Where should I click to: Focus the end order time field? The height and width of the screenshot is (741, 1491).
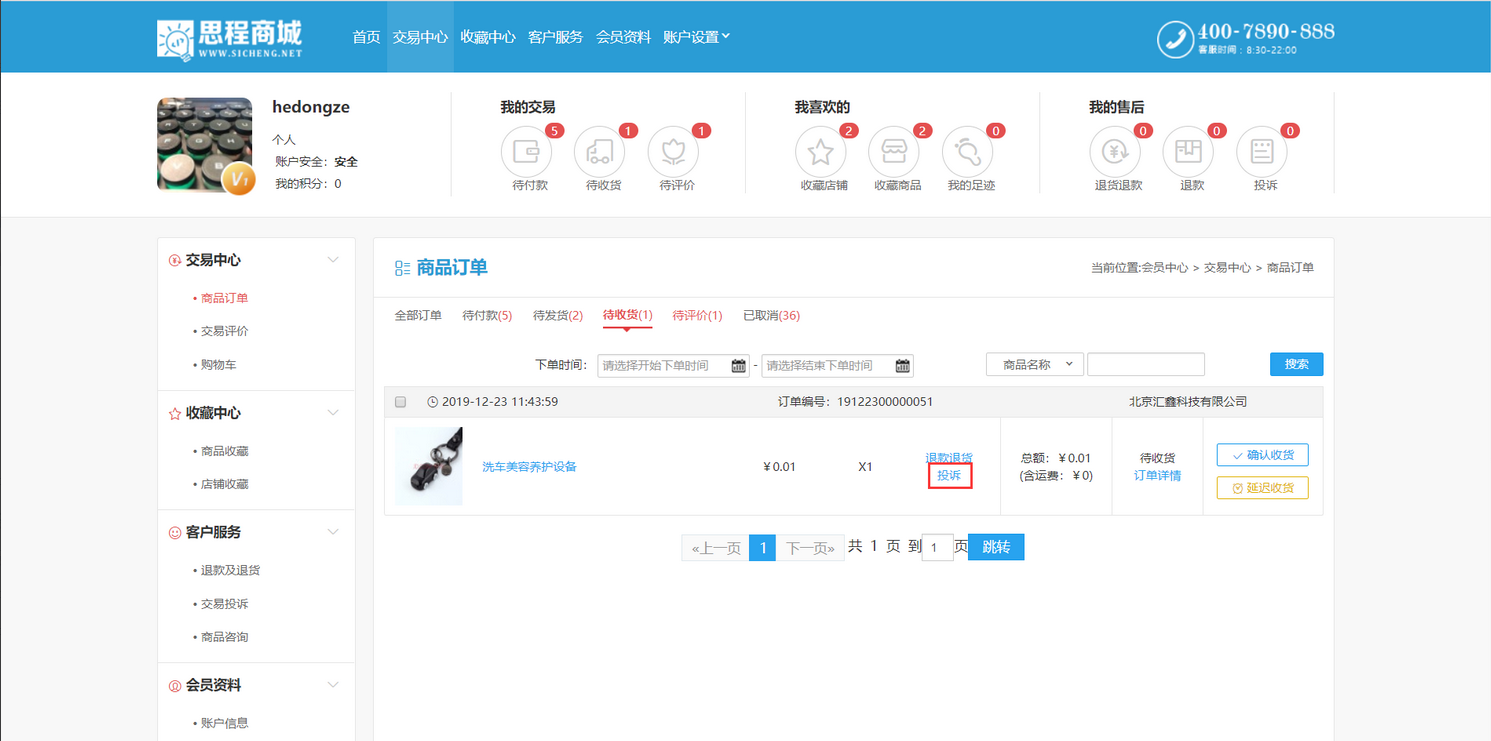pos(837,366)
